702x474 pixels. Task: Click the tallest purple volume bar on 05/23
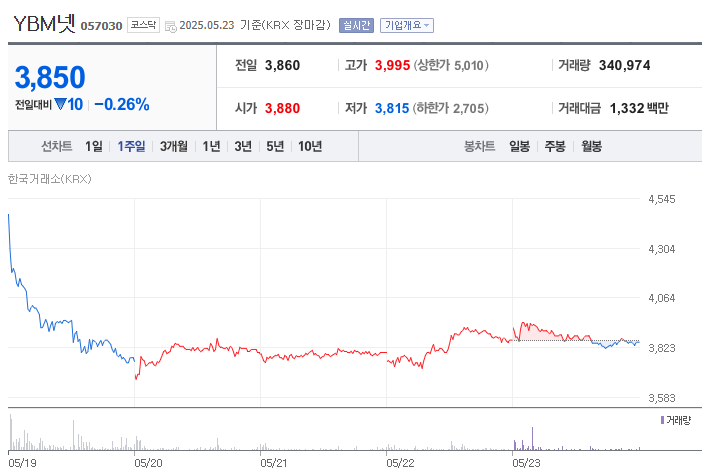tap(532, 439)
